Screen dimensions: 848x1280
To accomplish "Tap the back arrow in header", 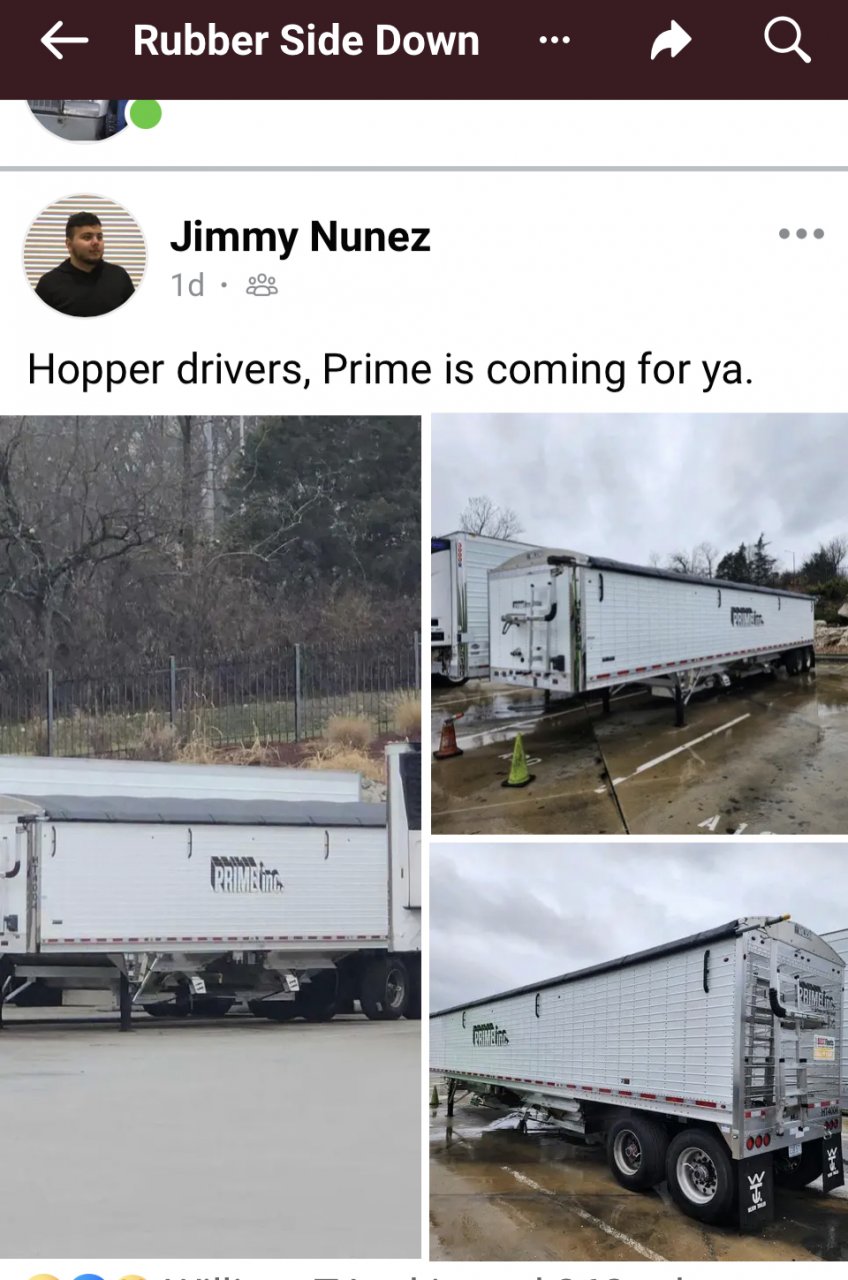I will pos(64,41).
